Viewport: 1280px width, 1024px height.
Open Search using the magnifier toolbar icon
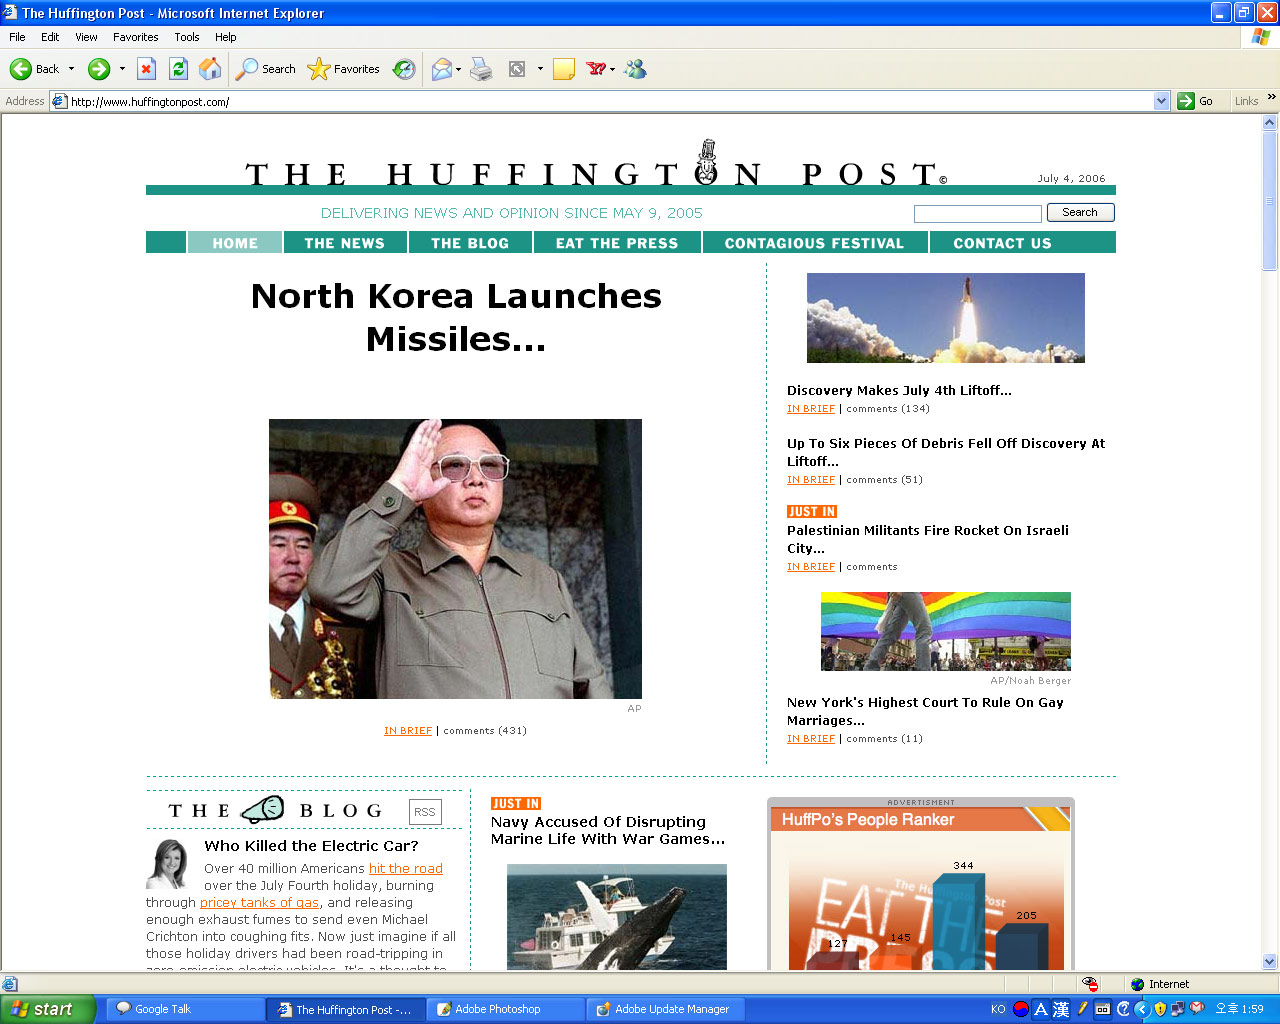point(246,69)
